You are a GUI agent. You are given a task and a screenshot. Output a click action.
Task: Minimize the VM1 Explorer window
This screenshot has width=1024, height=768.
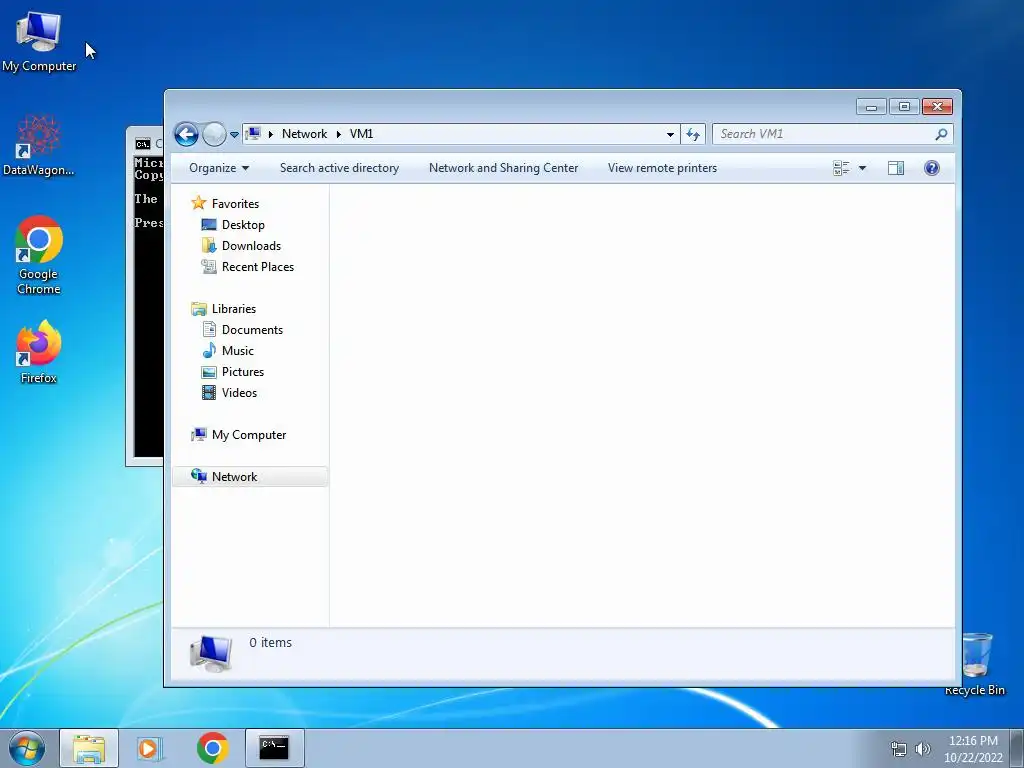pos(871,106)
